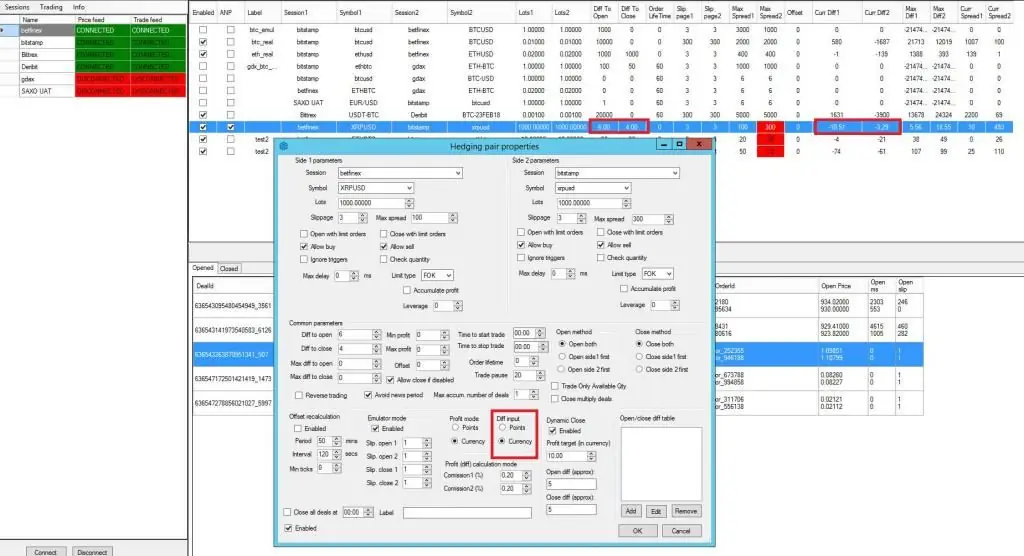The height and width of the screenshot is (556, 1024).
Task: Click OK in the Hedging pair properties dialog
Action: coord(637,531)
